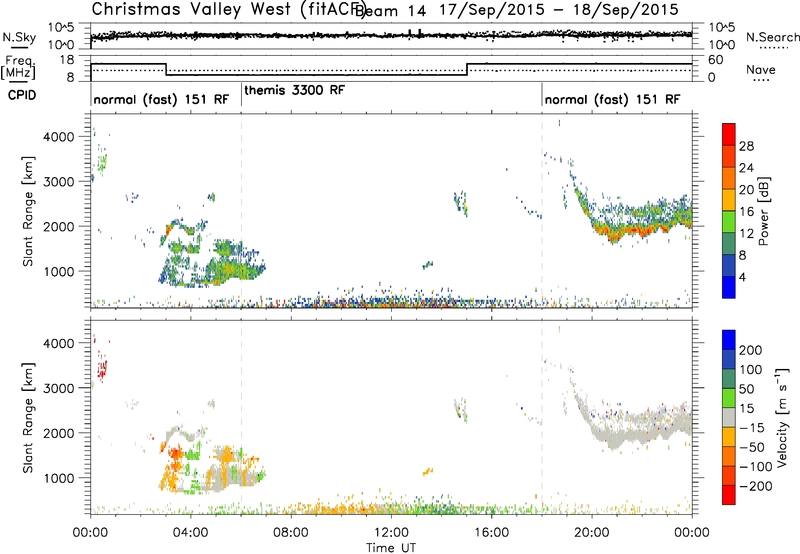The width and height of the screenshot is (800, 554).
Task: Click the Velocity [m s-1] color bar label
Action: (x=782, y=417)
